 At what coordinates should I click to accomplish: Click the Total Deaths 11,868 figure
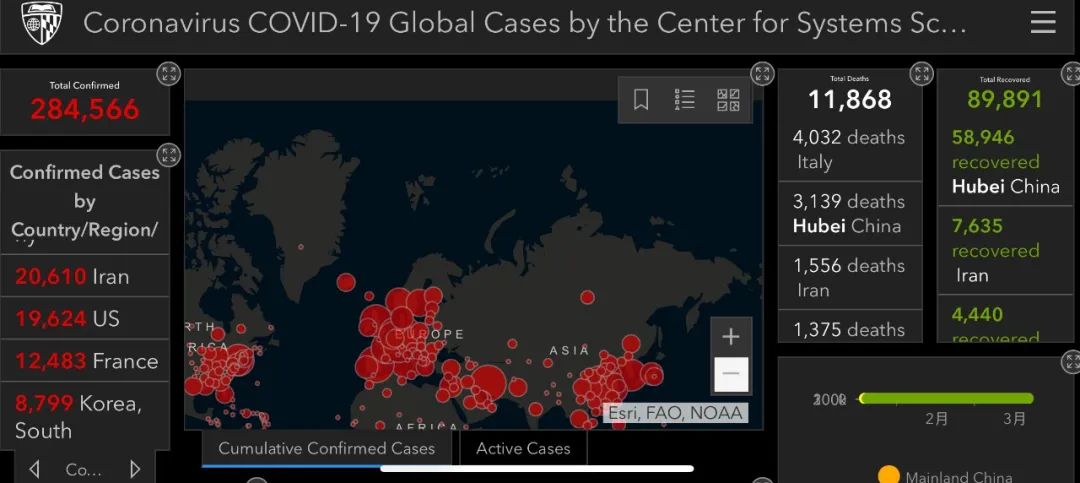click(x=850, y=100)
